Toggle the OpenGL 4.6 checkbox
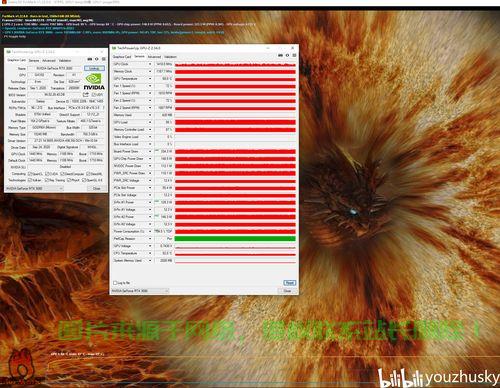Screen dimensions: 500x388 pos(84,180)
